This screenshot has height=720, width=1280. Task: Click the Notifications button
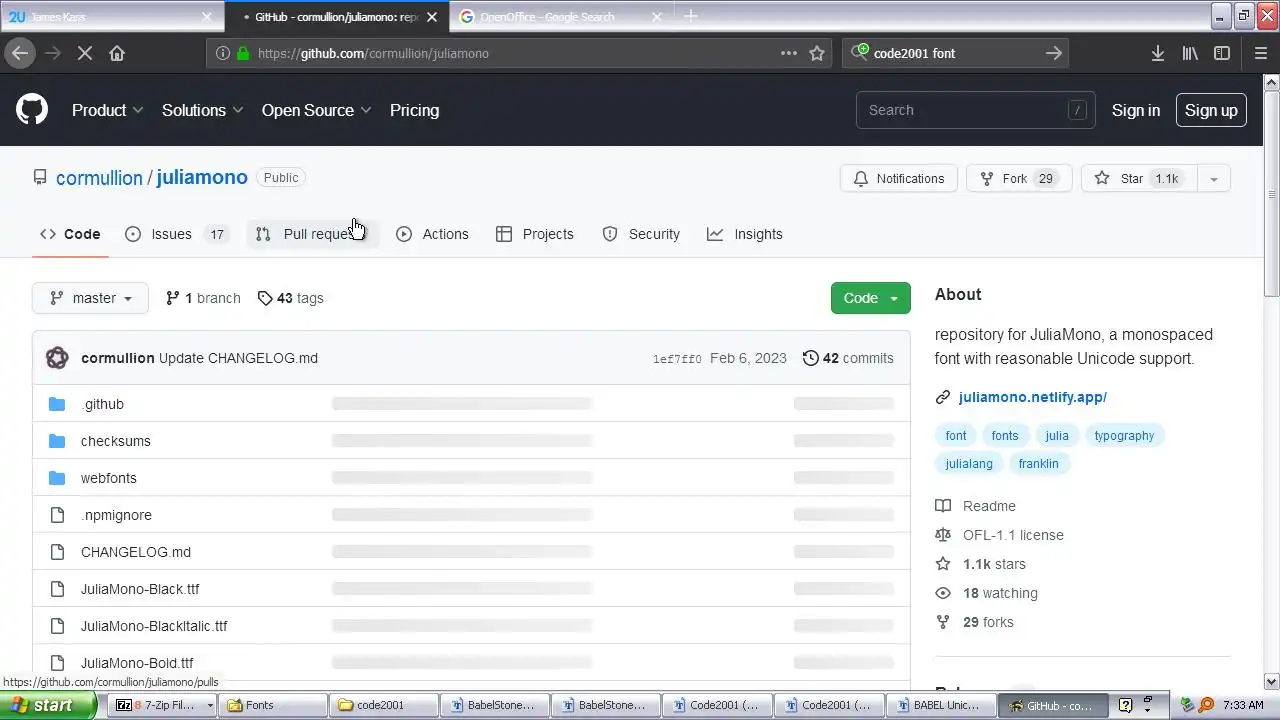[x=899, y=178]
